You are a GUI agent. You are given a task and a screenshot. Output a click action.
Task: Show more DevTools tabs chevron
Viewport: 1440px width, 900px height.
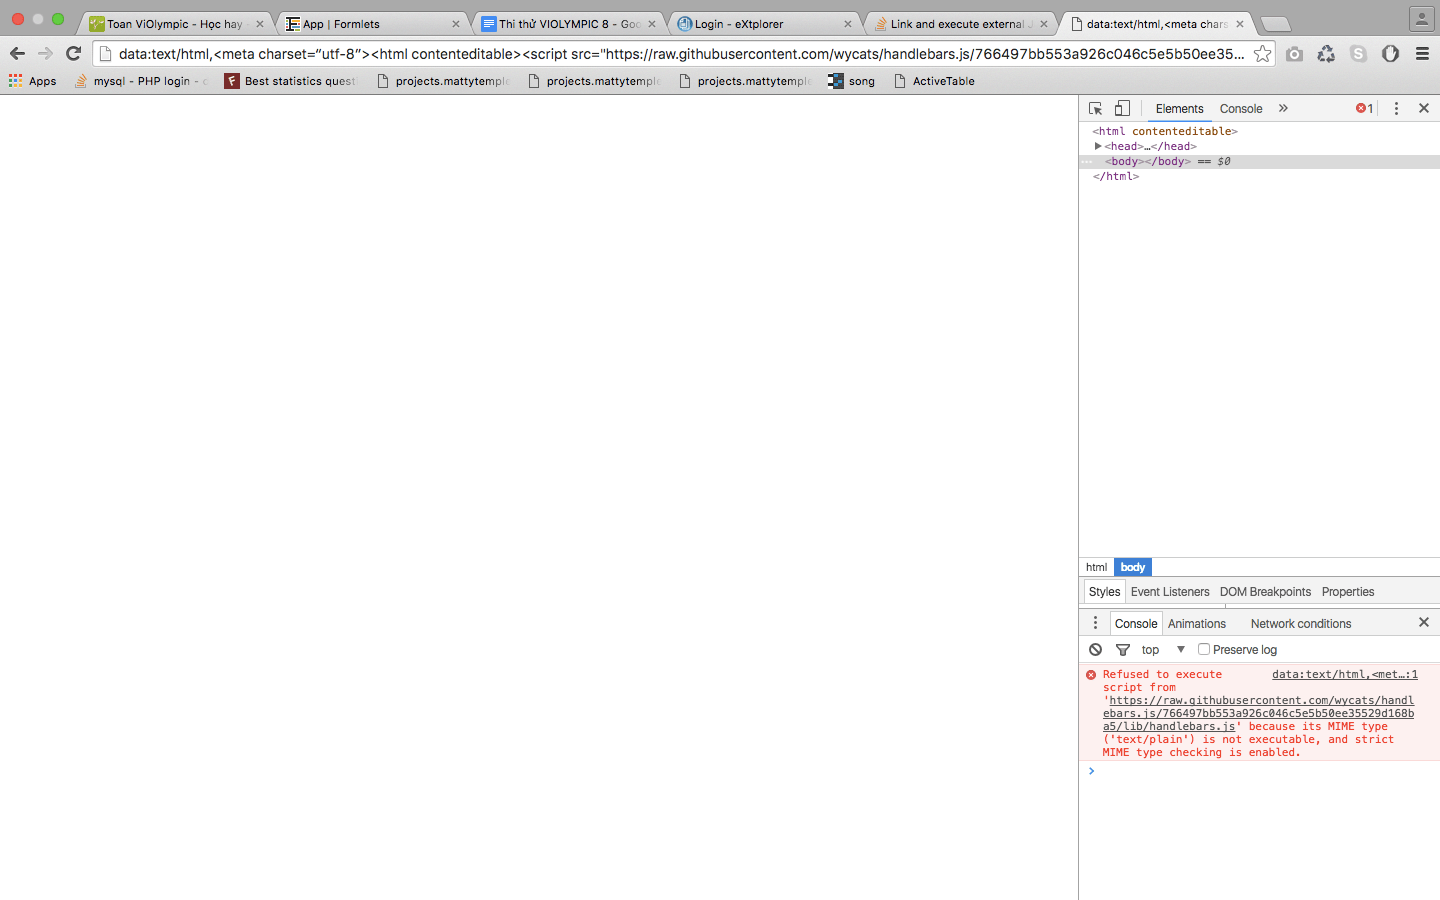point(1283,108)
